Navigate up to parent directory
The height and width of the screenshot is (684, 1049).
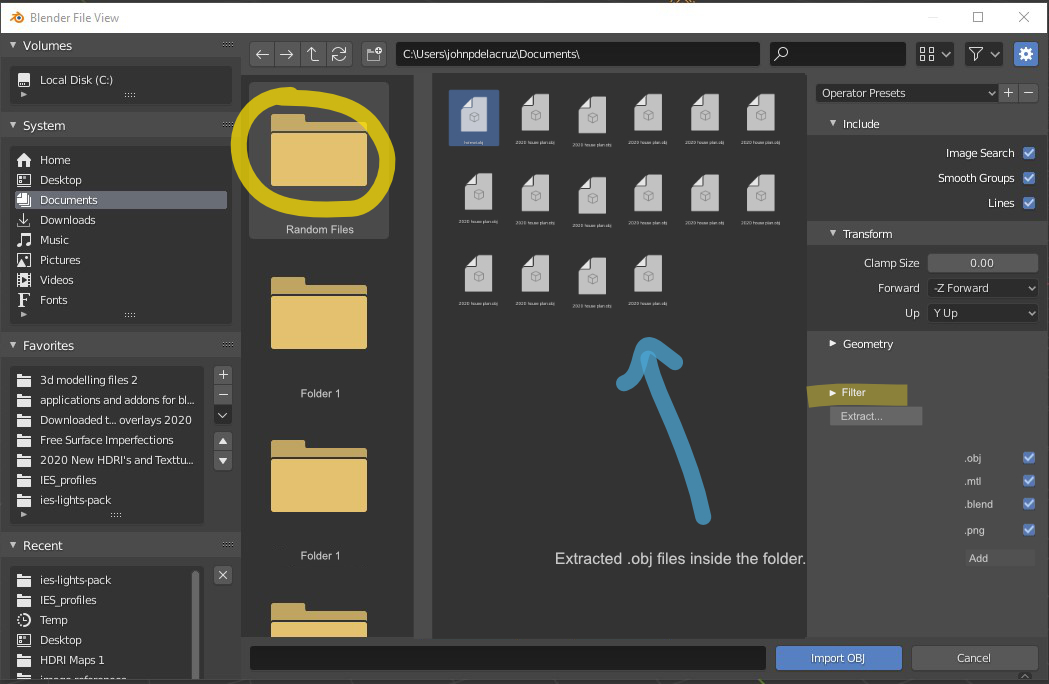coord(312,54)
